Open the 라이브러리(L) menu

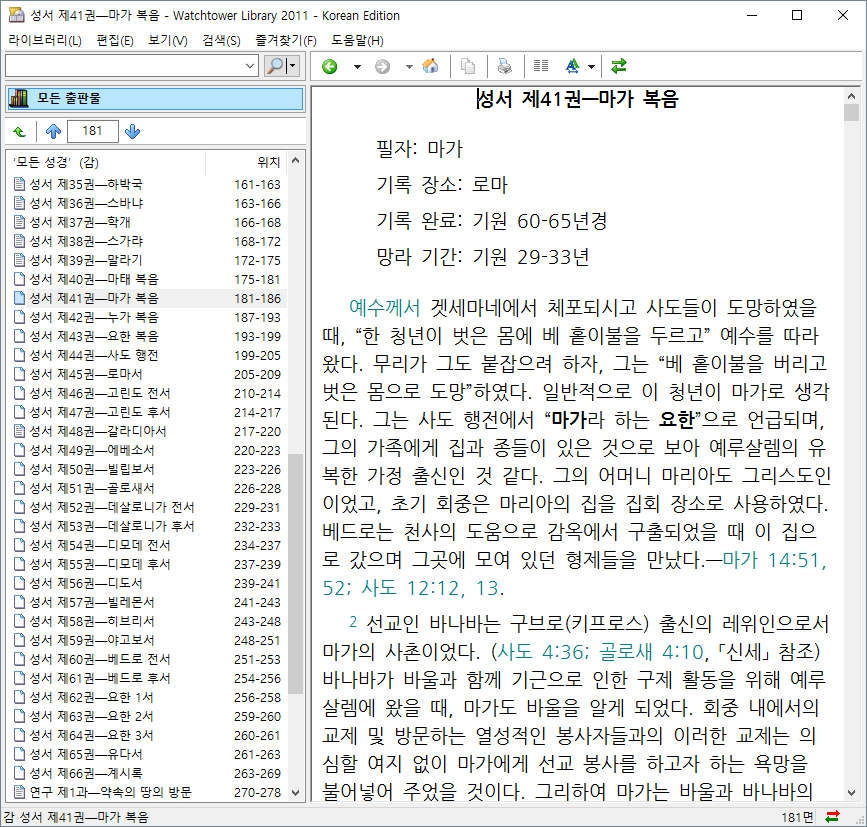pyautogui.click(x=45, y=40)
